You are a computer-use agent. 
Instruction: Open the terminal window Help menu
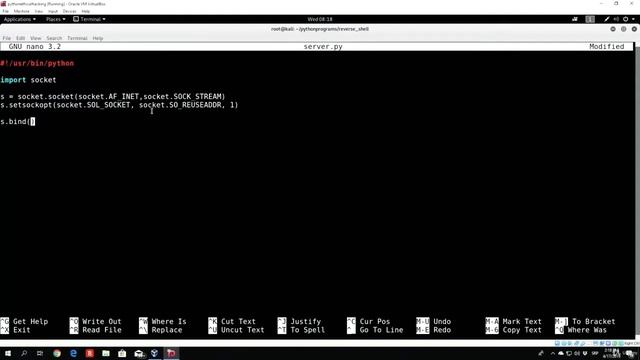(98, 38)
